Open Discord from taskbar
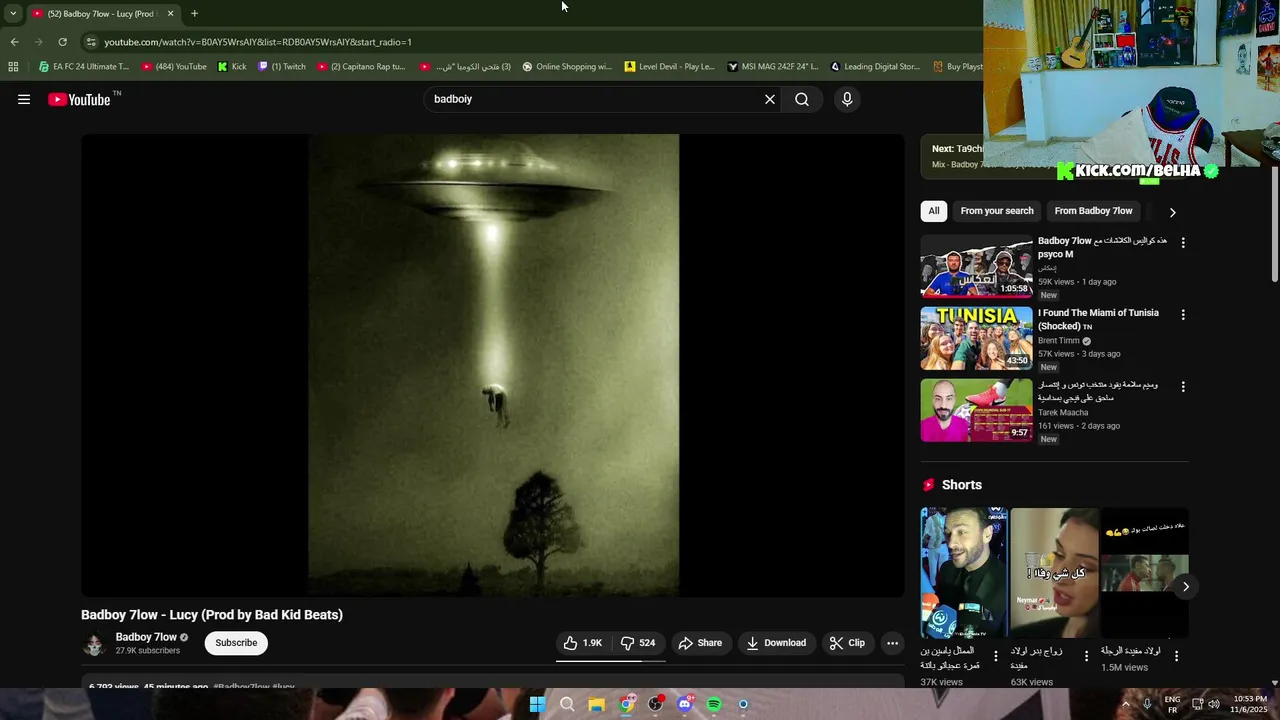 click(684, 704)
